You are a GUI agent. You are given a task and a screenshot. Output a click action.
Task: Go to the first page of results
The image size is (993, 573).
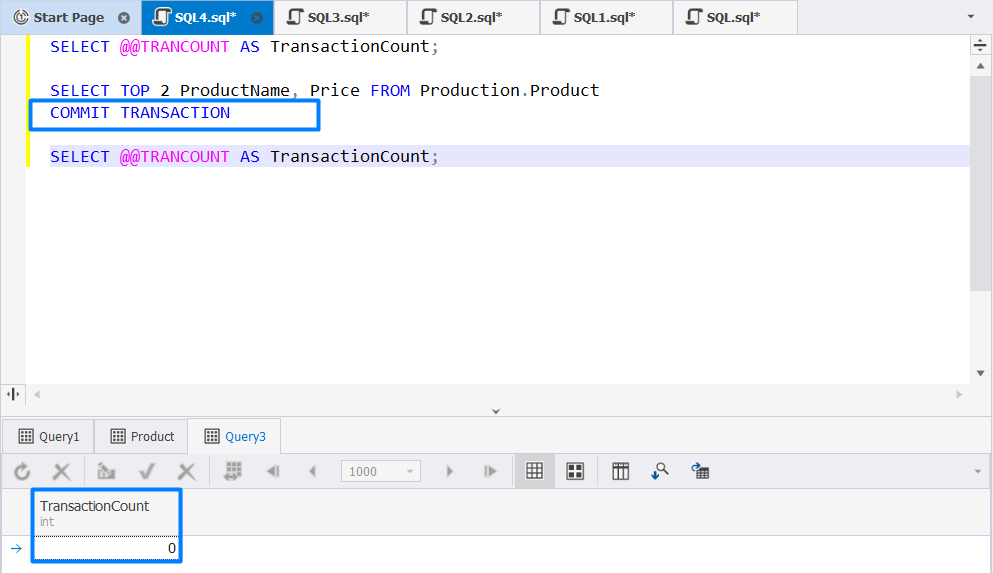pyautogui.click(x=273, y=472)
